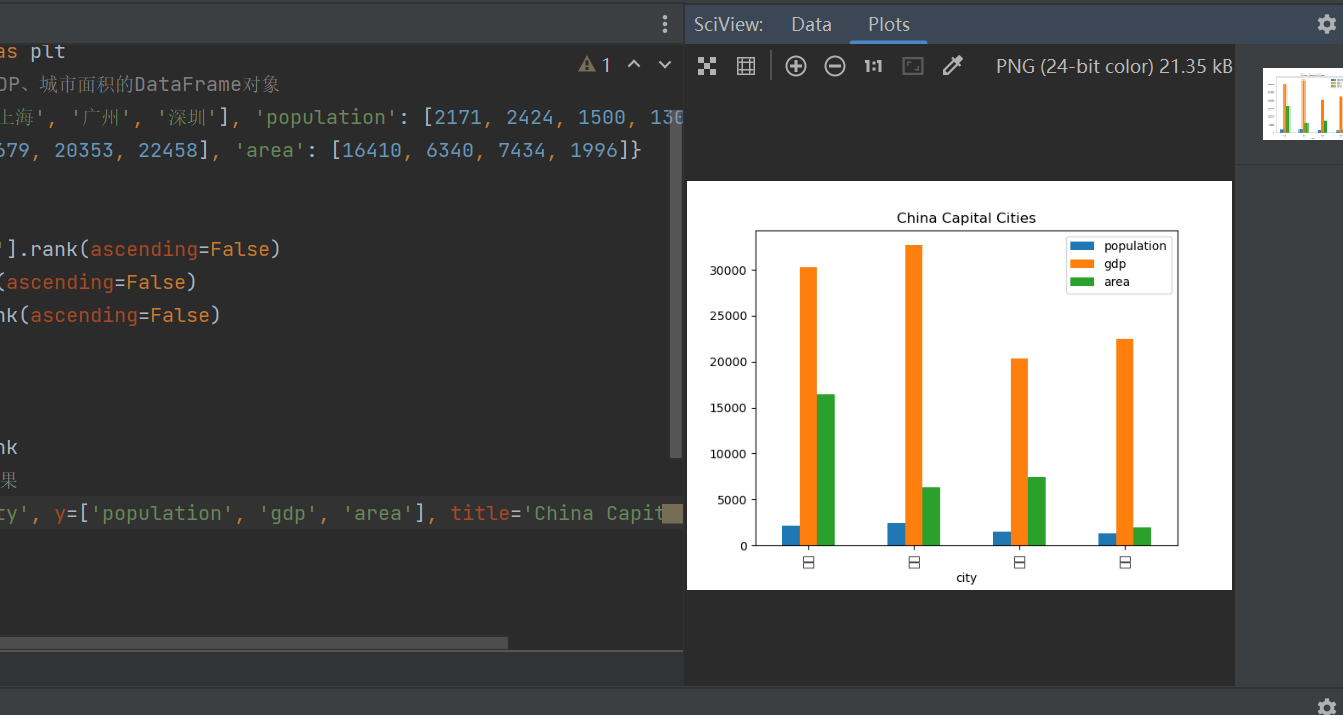Click the SciView panel title label
Viewport: 1343px width, 715px height.
[x=729, y=24]
